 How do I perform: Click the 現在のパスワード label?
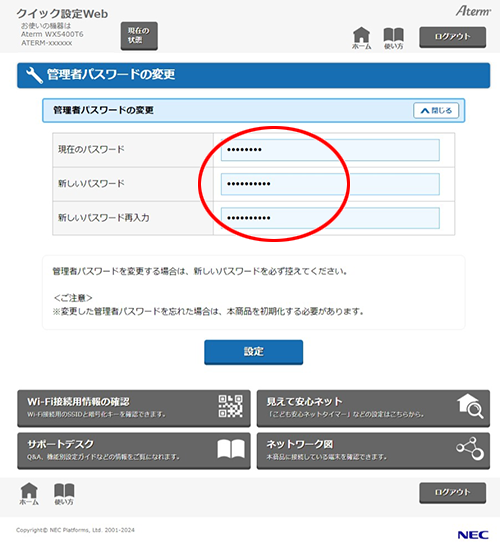(91, 150)
